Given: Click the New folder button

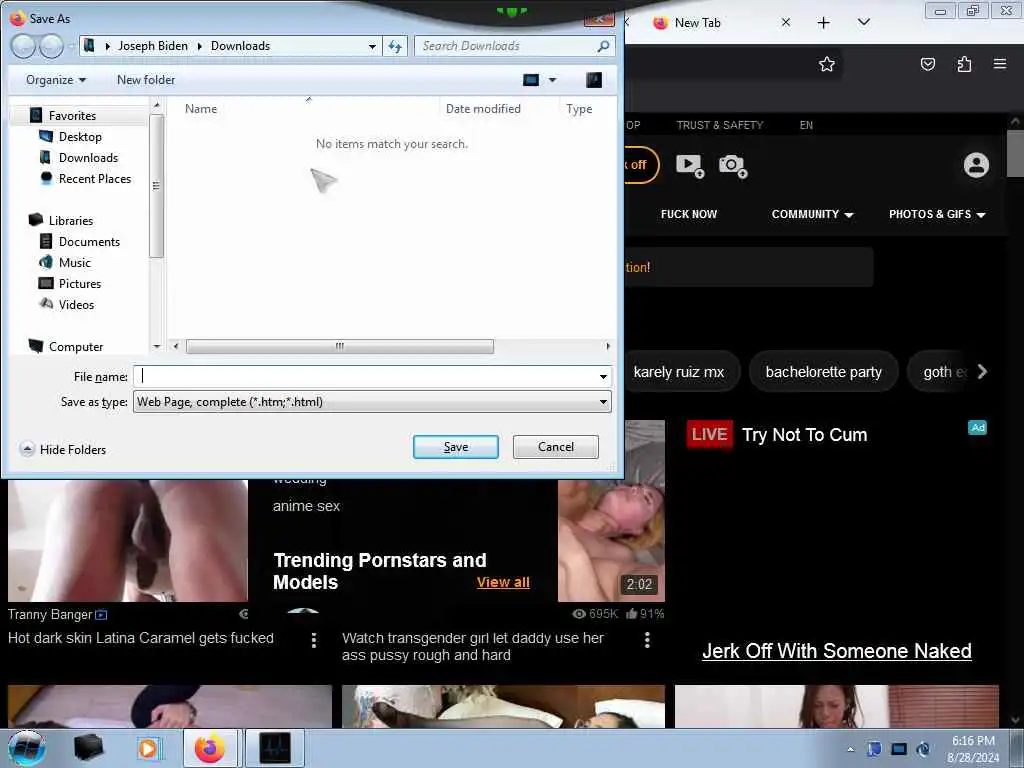Looking at the screenshot, I should pos(146,80).
